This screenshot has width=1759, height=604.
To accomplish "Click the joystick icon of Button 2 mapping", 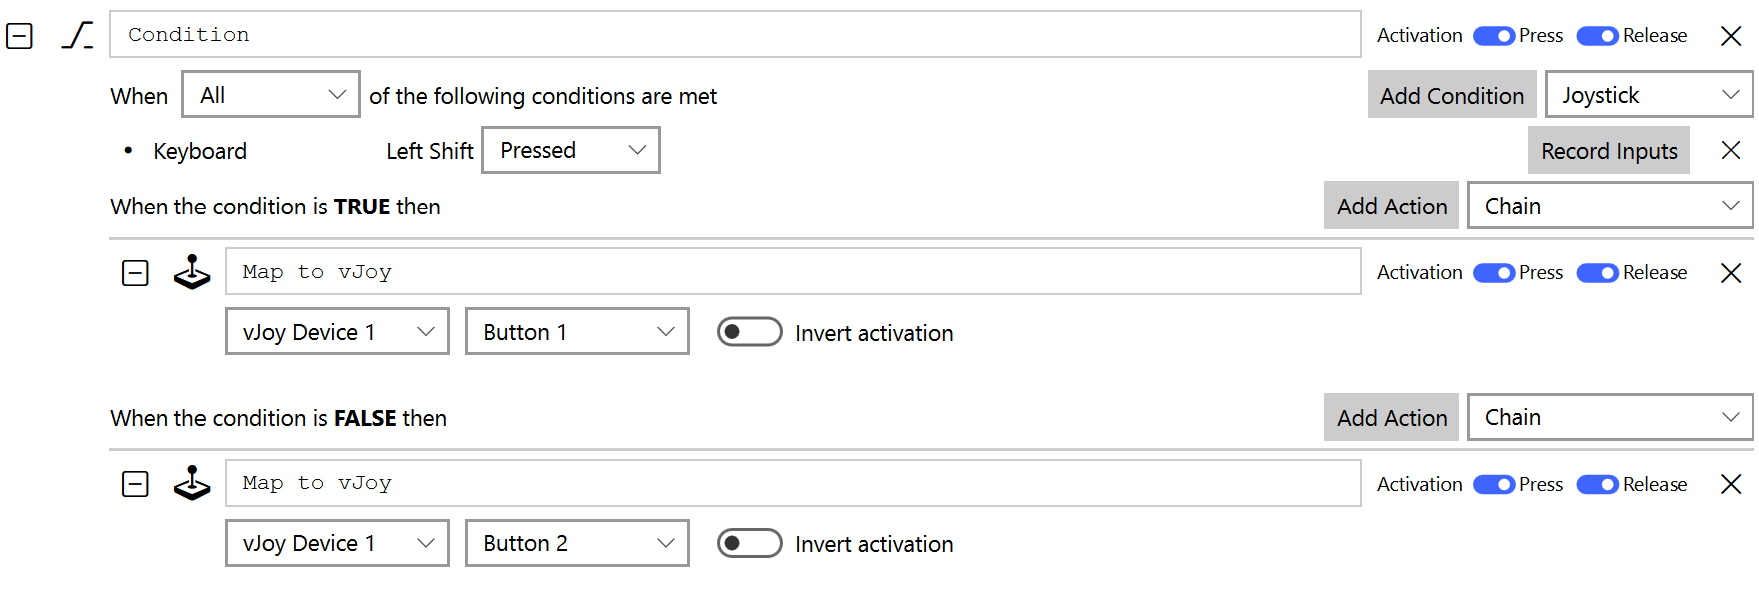I will (x=192, y=484).
